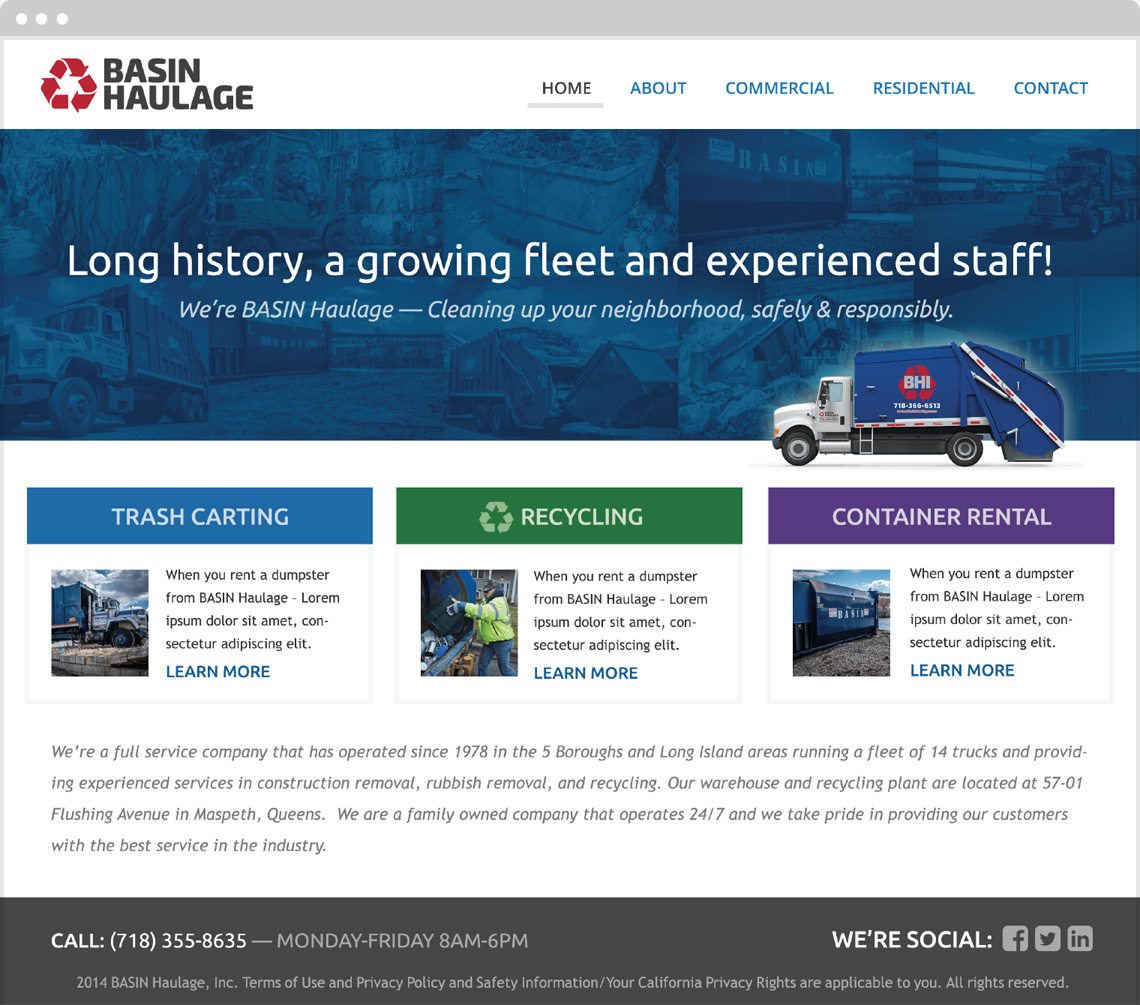The image size is (1140, 1005).
Task: Click the Basin Haulage recycle logo
Action: click(x=68, y=85)
